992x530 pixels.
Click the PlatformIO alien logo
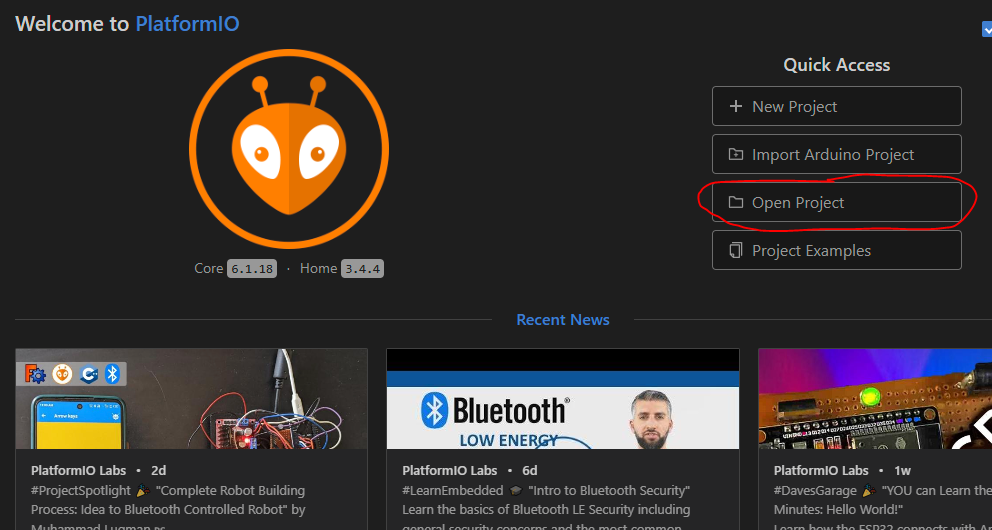click(x=289, y=149)
